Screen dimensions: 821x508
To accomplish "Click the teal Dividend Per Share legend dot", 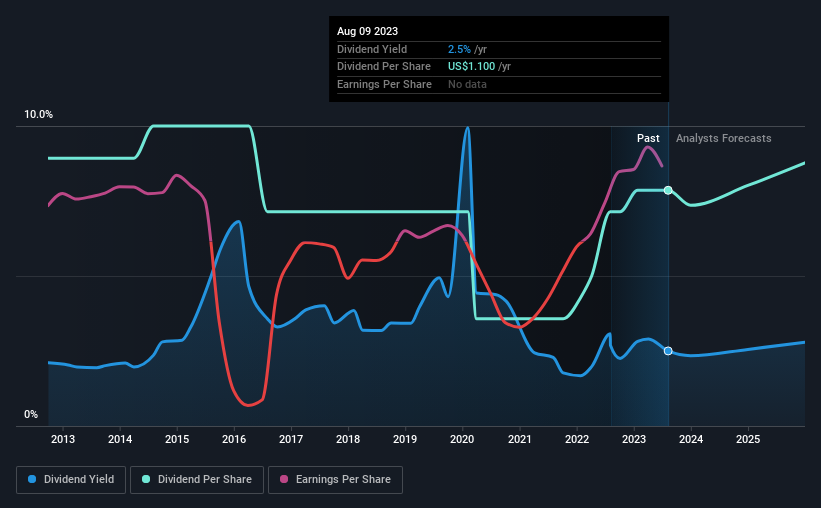I will click(146, 479).
